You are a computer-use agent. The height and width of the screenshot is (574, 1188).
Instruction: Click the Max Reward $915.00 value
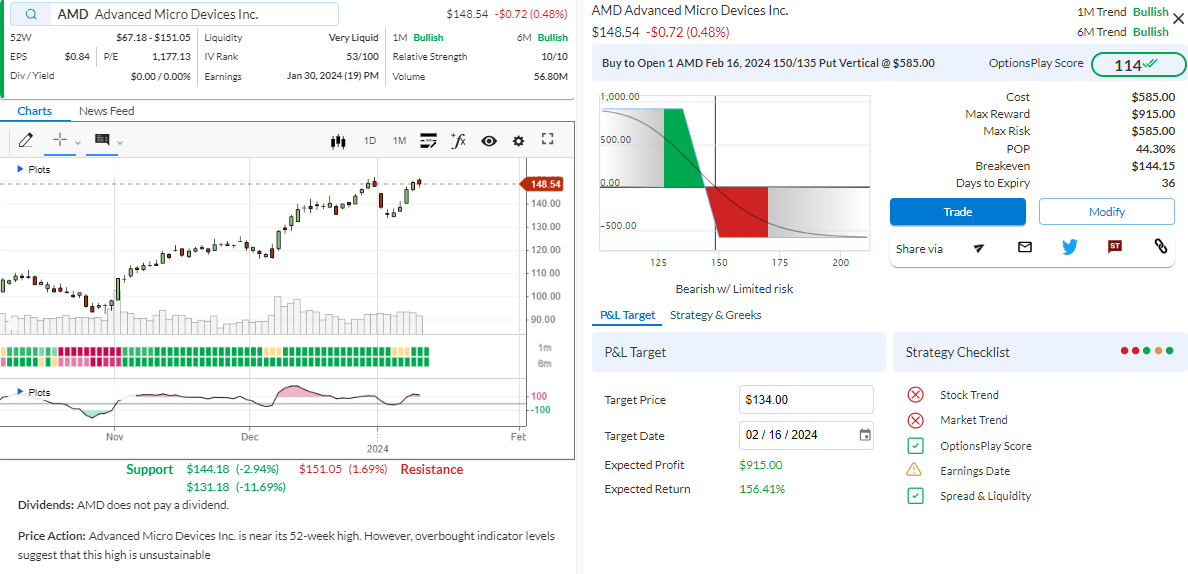[x=1153, y=114]
